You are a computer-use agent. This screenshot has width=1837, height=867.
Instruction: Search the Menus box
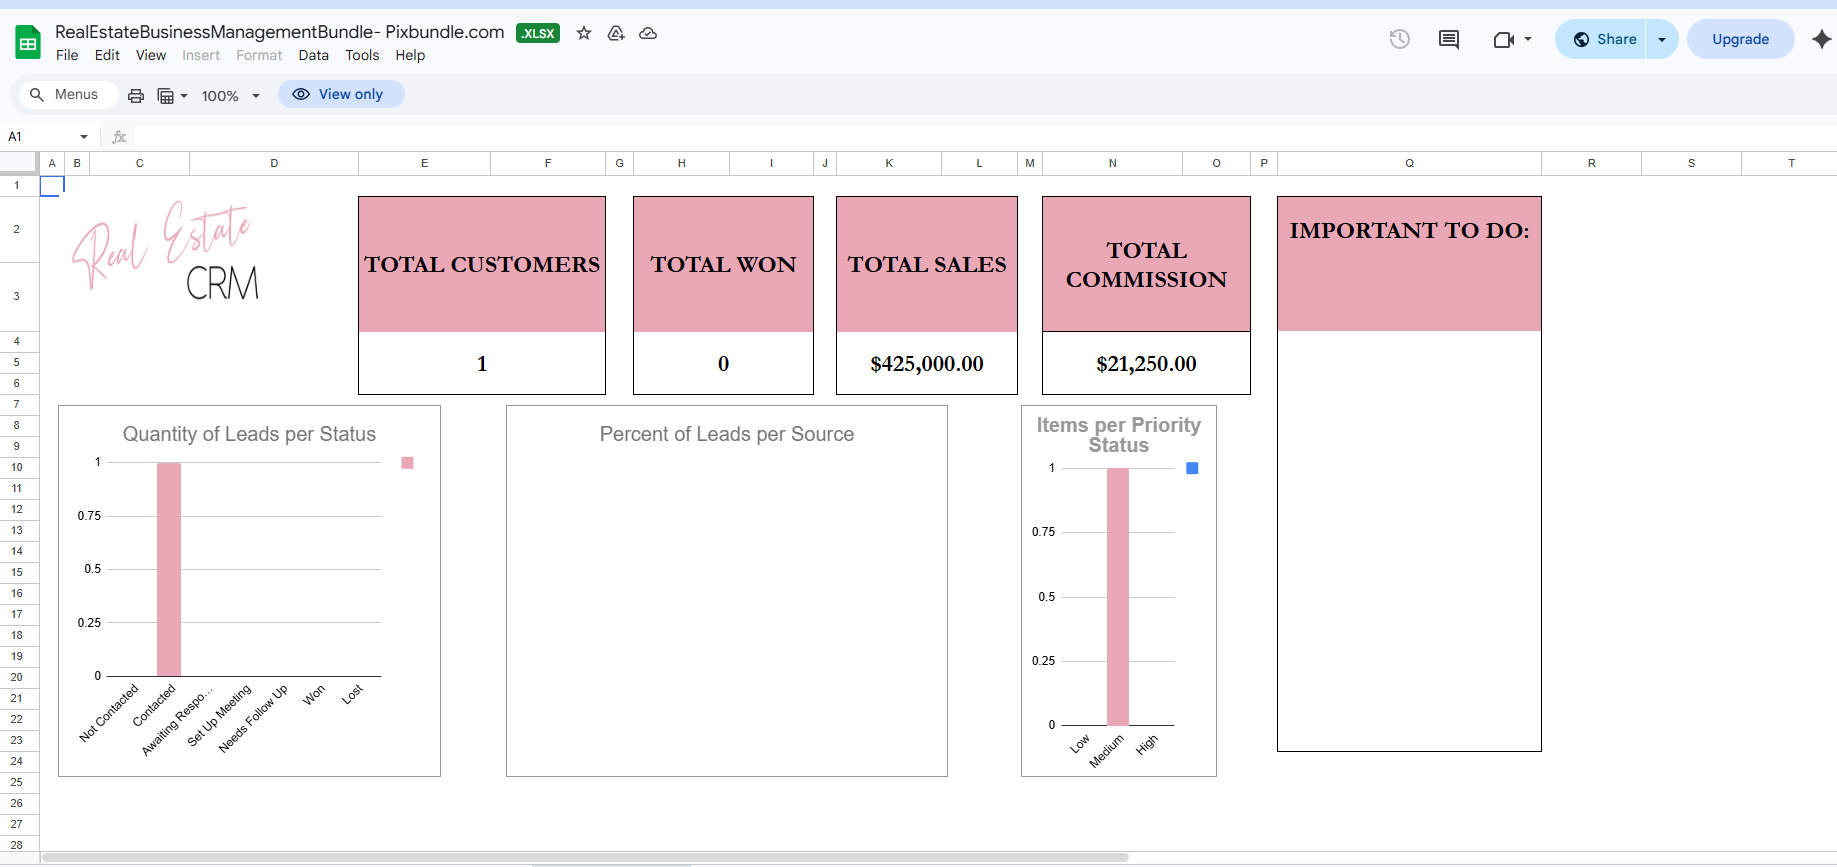68,94
